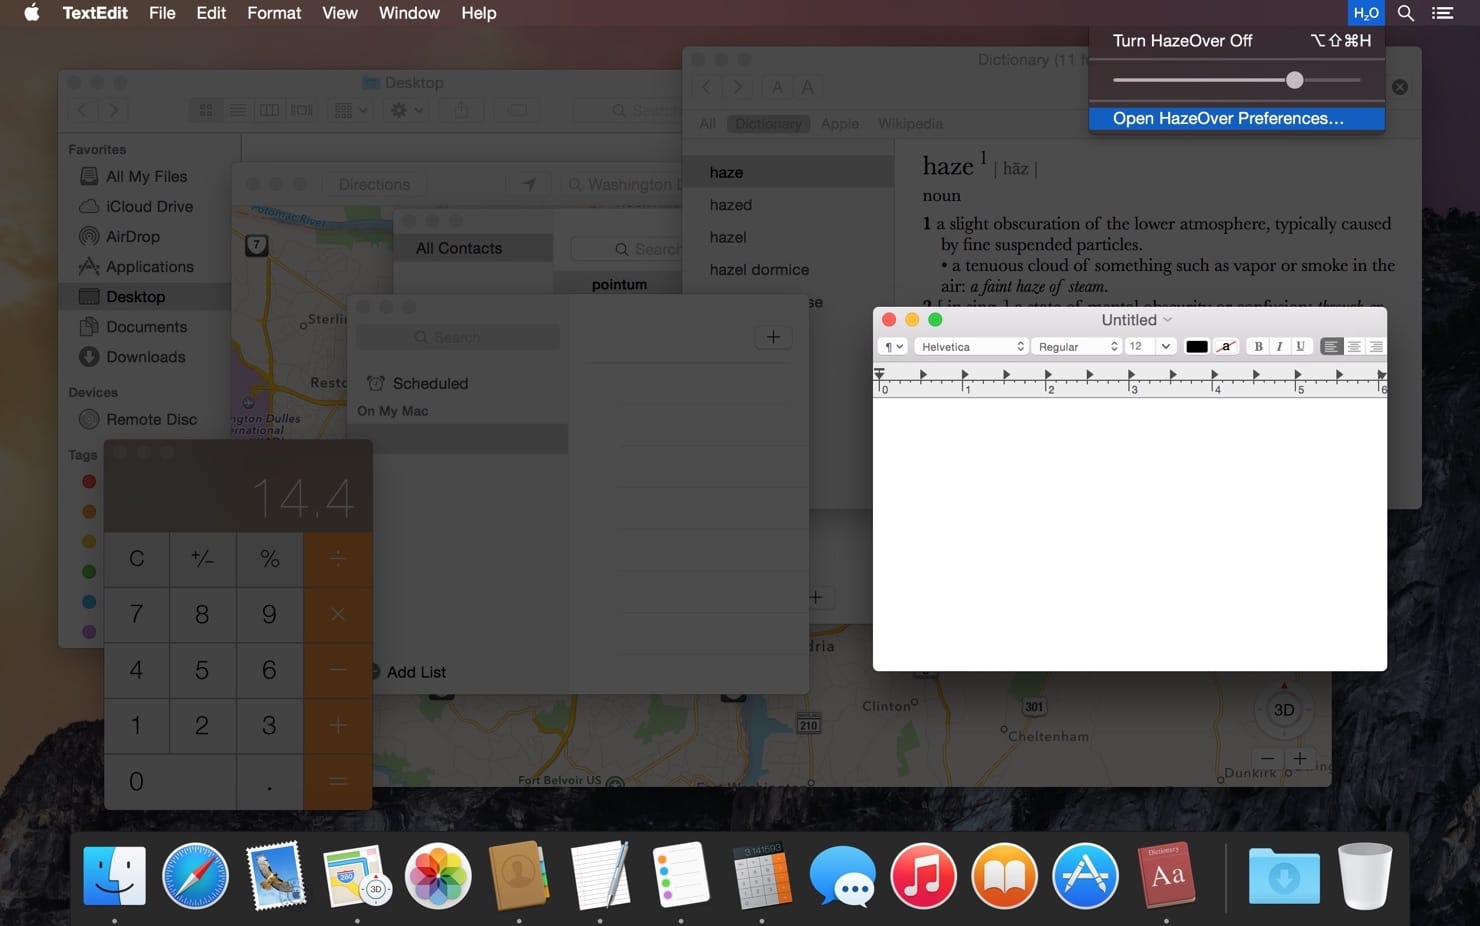Click the black text color swatch
Image resolution: width=1480 pixels, height=926 pixels.
point(1196,347)
